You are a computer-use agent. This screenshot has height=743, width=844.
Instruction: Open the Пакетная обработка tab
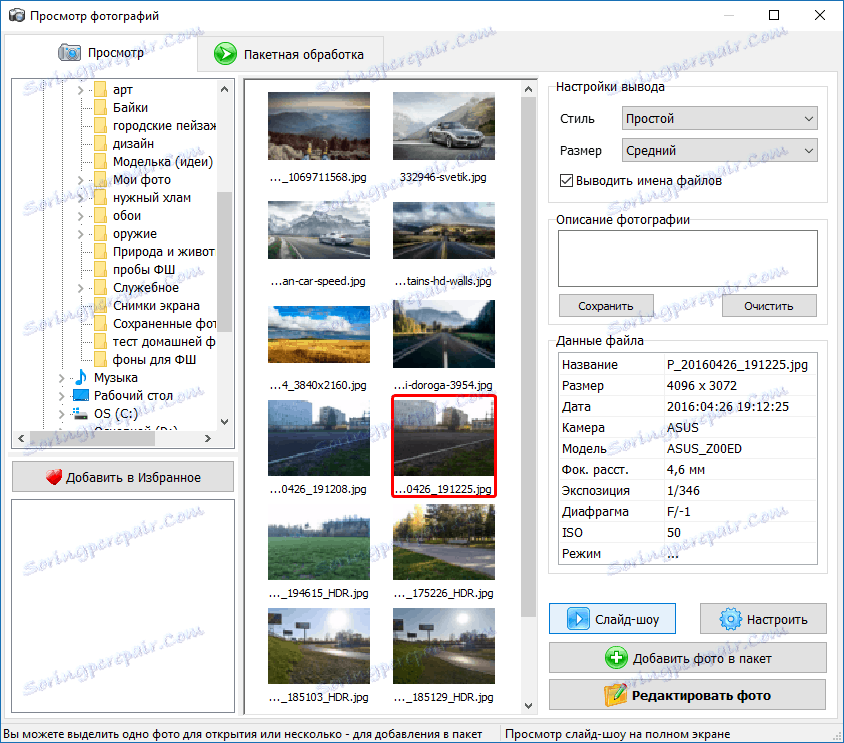tap(291, 54)
